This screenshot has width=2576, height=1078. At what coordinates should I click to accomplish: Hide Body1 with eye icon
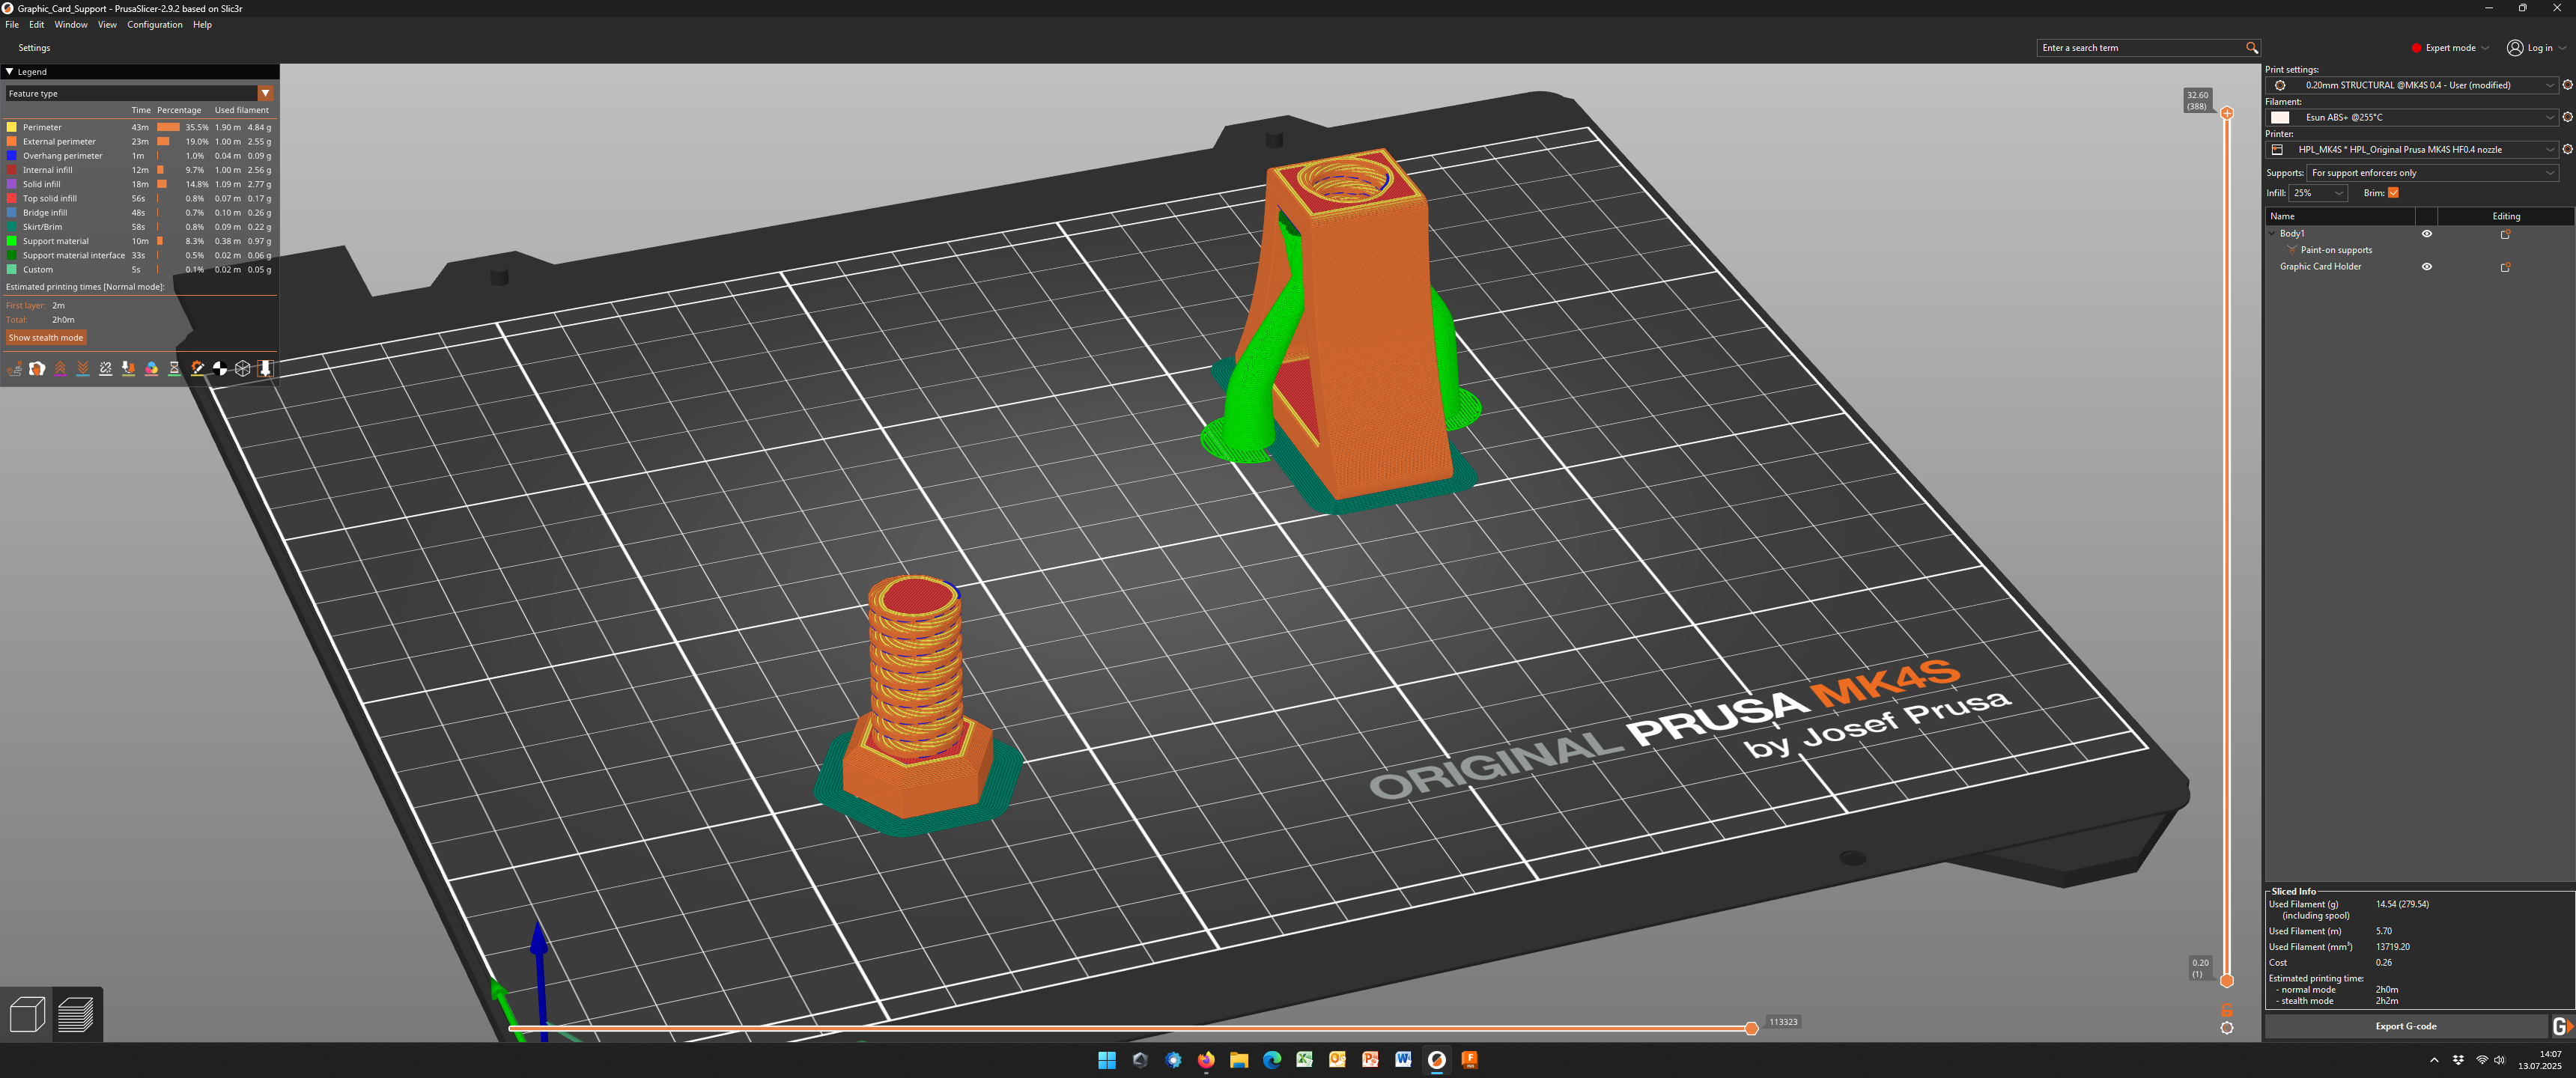(2426, 234)
